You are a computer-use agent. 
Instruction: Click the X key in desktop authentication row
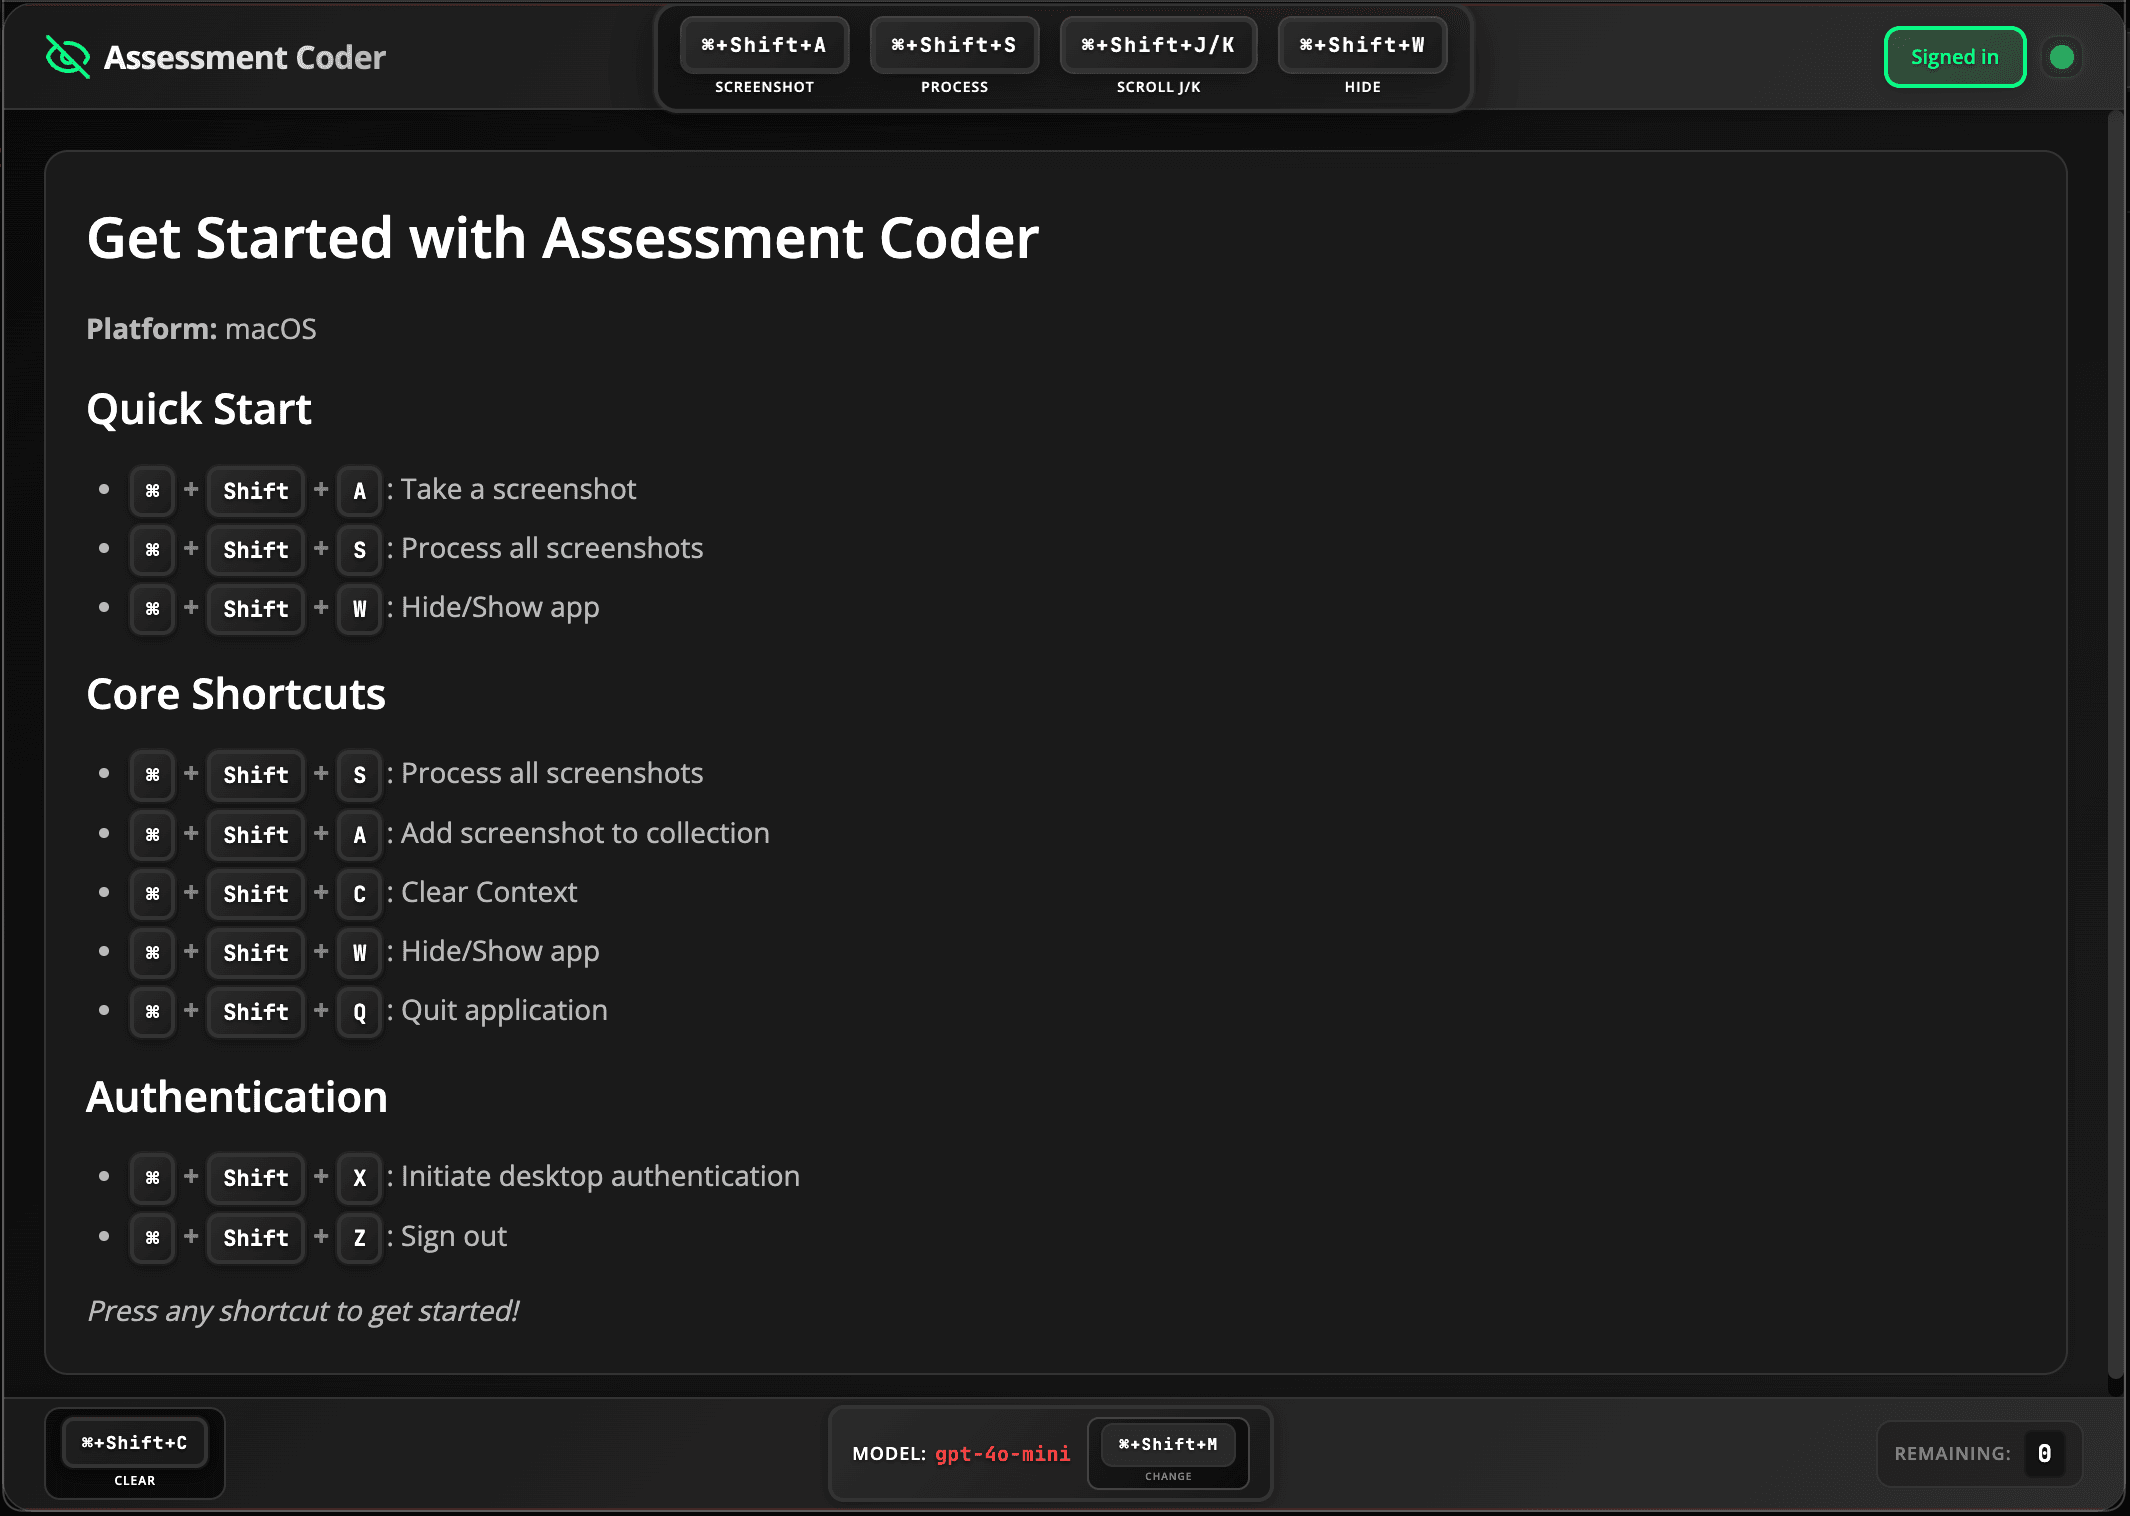click(360, 1177)
